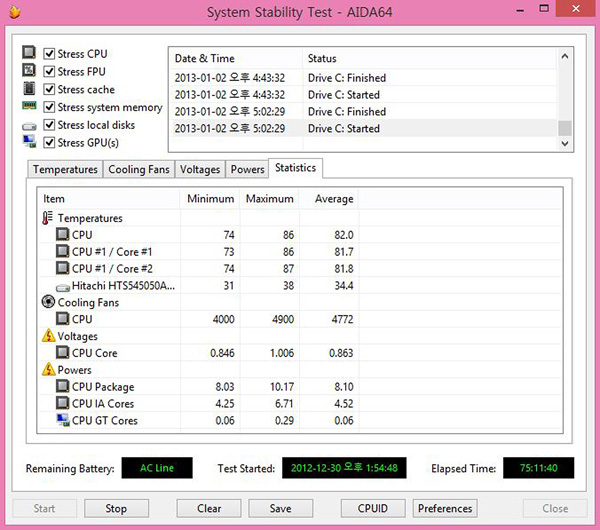Image resolution: width=600 pixels, height=530 pixels.
Task: Click the disk drive icon beside Stress local disks
Action: (x=29, y=126)
